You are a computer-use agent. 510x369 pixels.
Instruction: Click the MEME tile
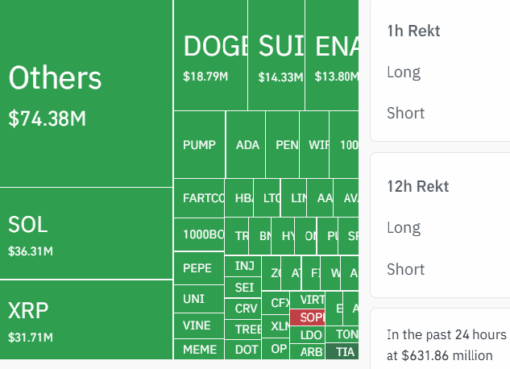199,349
